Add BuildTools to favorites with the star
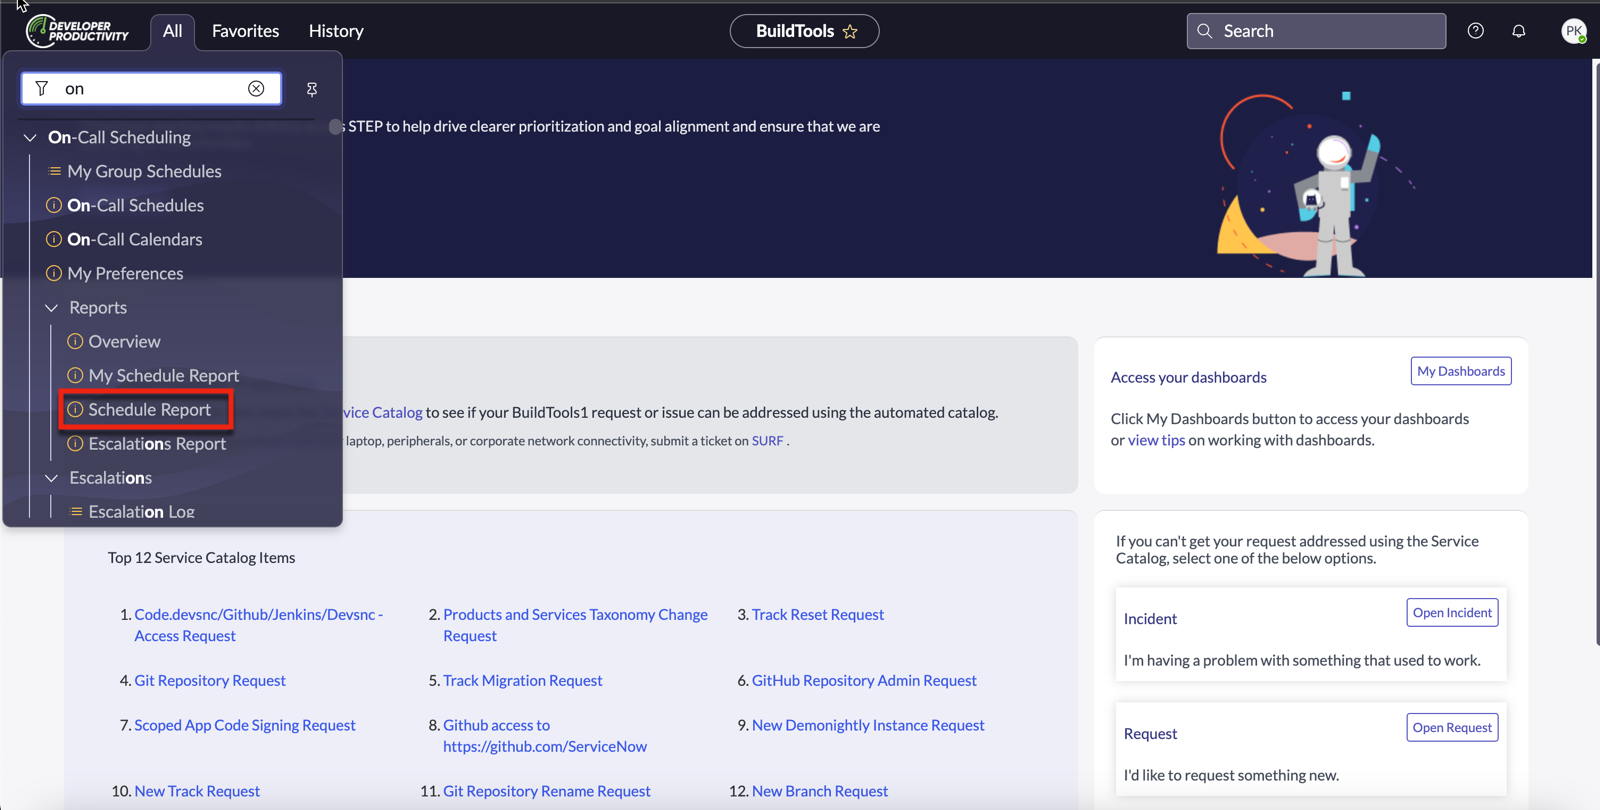 [x=850, y=31]
